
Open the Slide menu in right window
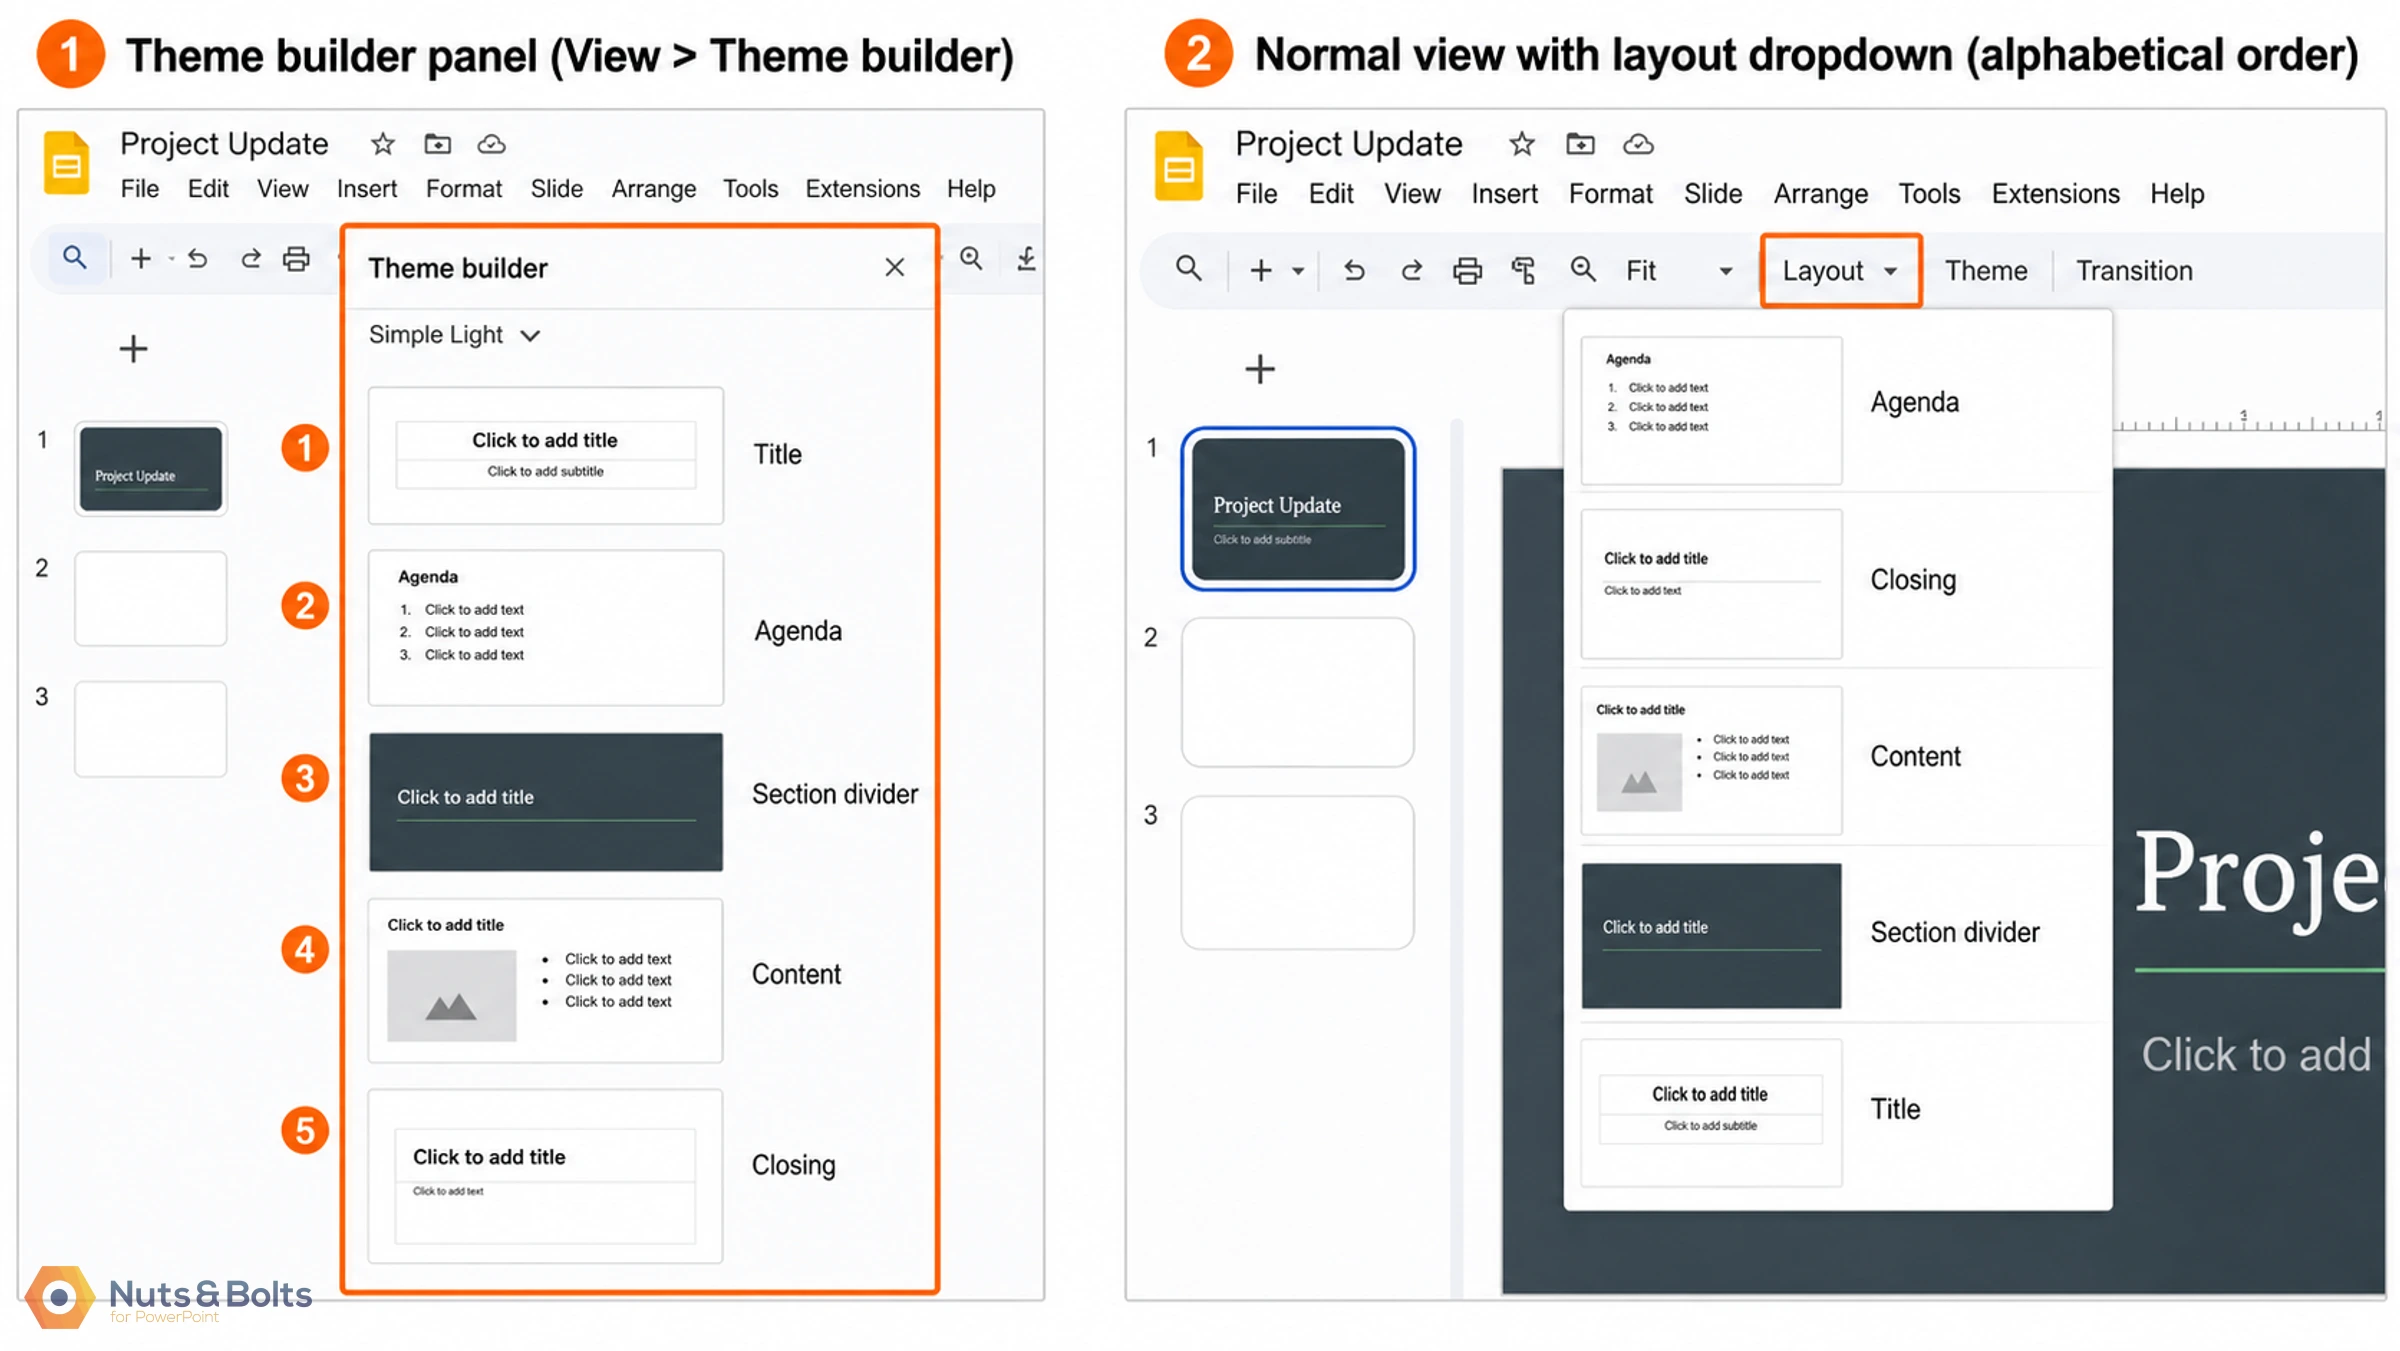(x=1713, y=193)
